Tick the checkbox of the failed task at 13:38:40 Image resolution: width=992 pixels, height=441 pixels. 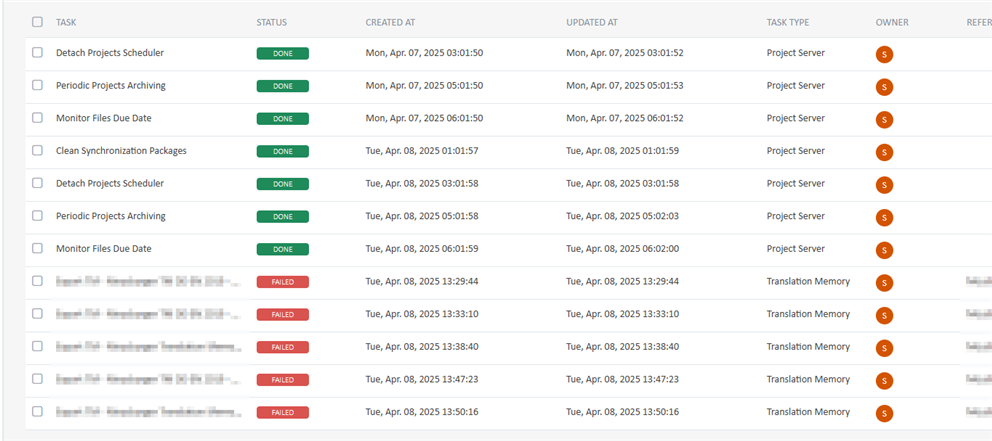[37, 346]
